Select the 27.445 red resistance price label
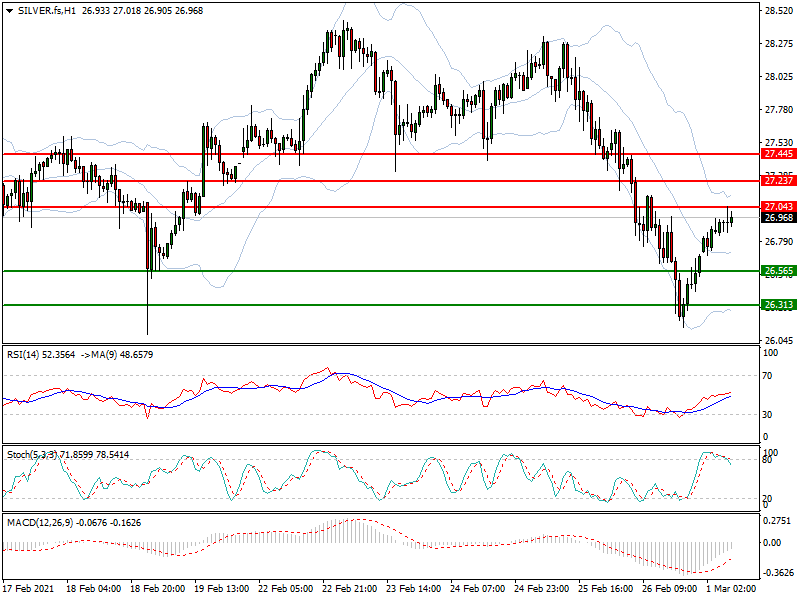 [779, 154]
